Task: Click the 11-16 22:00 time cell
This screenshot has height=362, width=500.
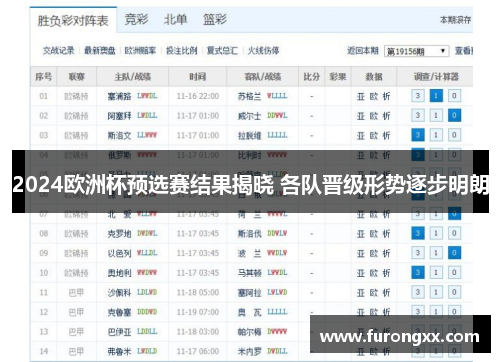Action: (198, 96)
